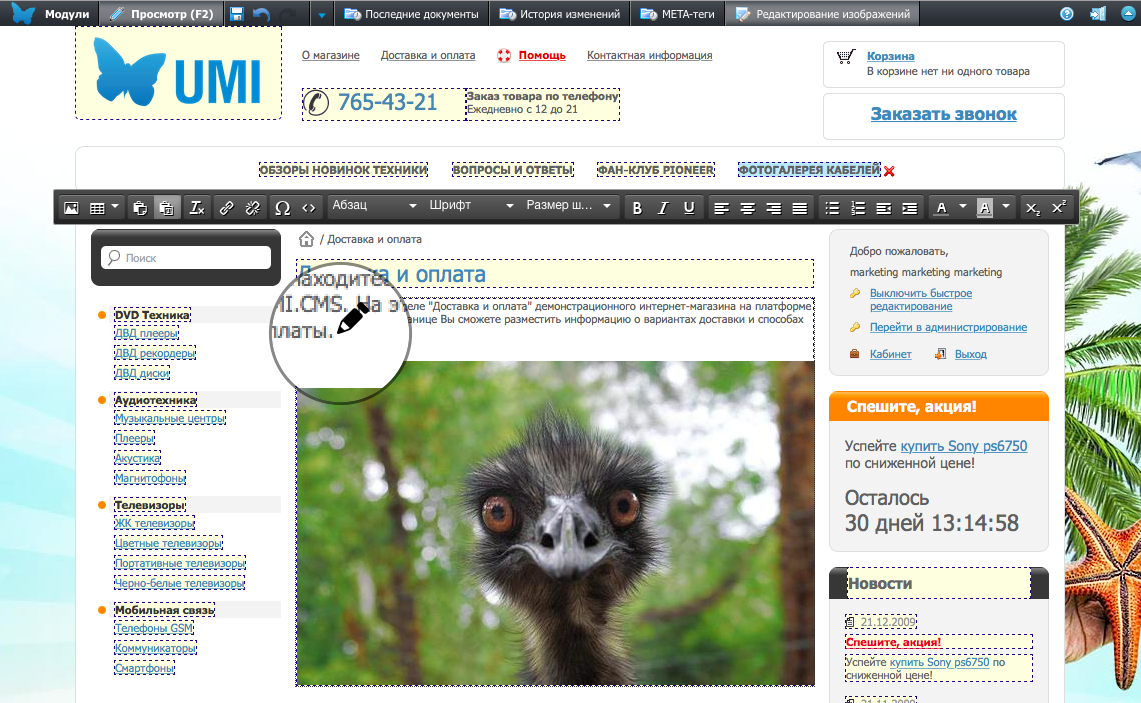Open ОБЗОРЫ НОВИНОК ТЕХНИКИ menu item

coord(343,170)
